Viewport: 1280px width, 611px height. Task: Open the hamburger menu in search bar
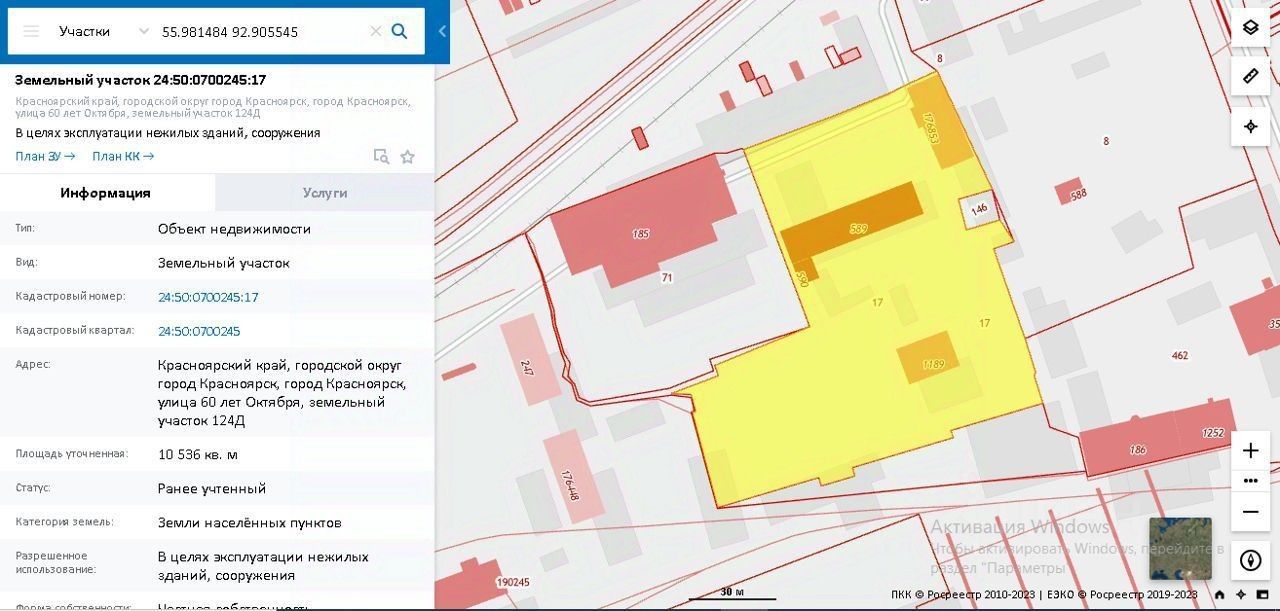[x=31, y=31]
